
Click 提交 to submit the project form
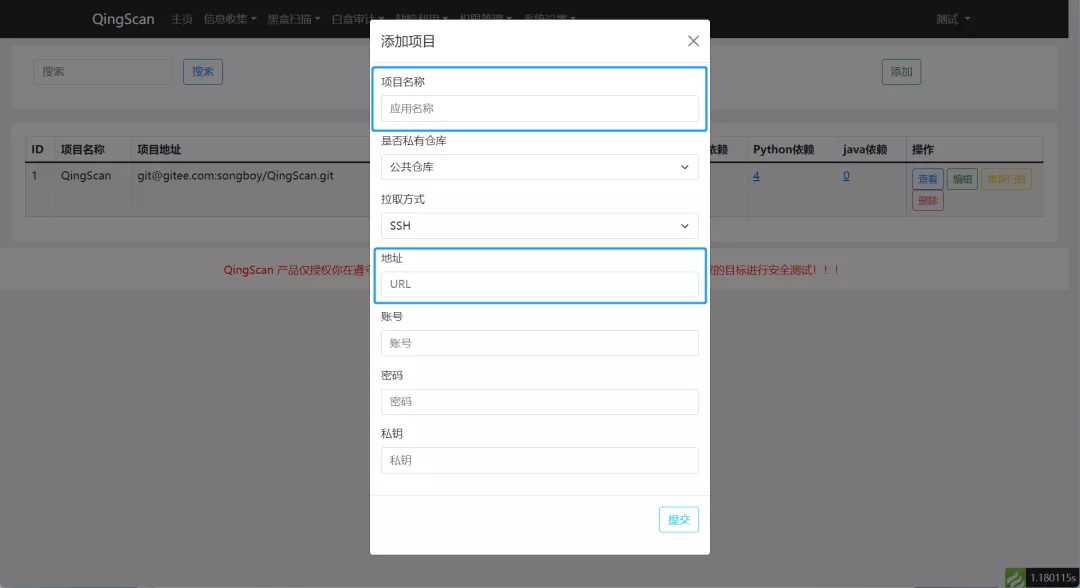tap(678, 519)
